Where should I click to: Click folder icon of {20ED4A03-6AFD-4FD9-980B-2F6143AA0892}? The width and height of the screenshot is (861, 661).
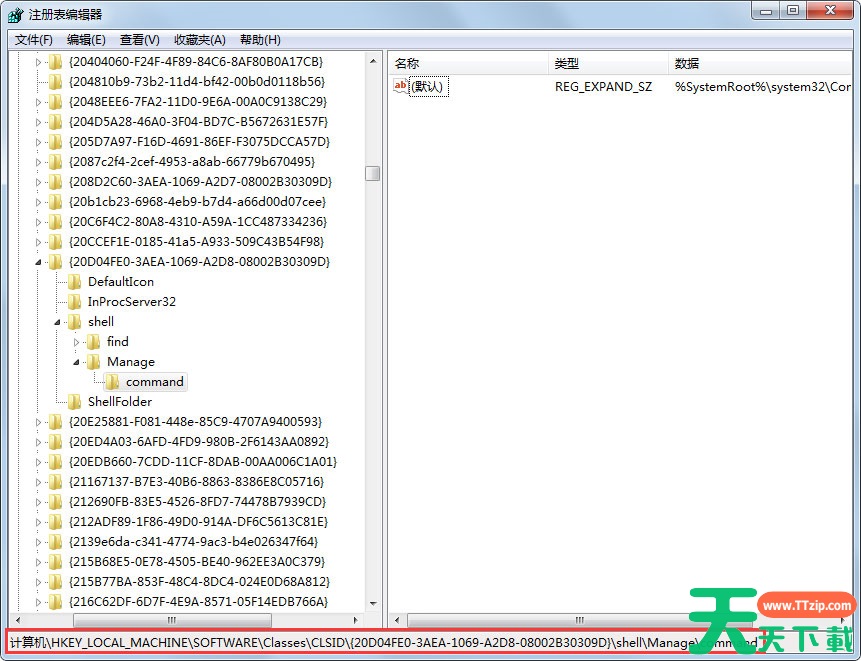point(55,441)
